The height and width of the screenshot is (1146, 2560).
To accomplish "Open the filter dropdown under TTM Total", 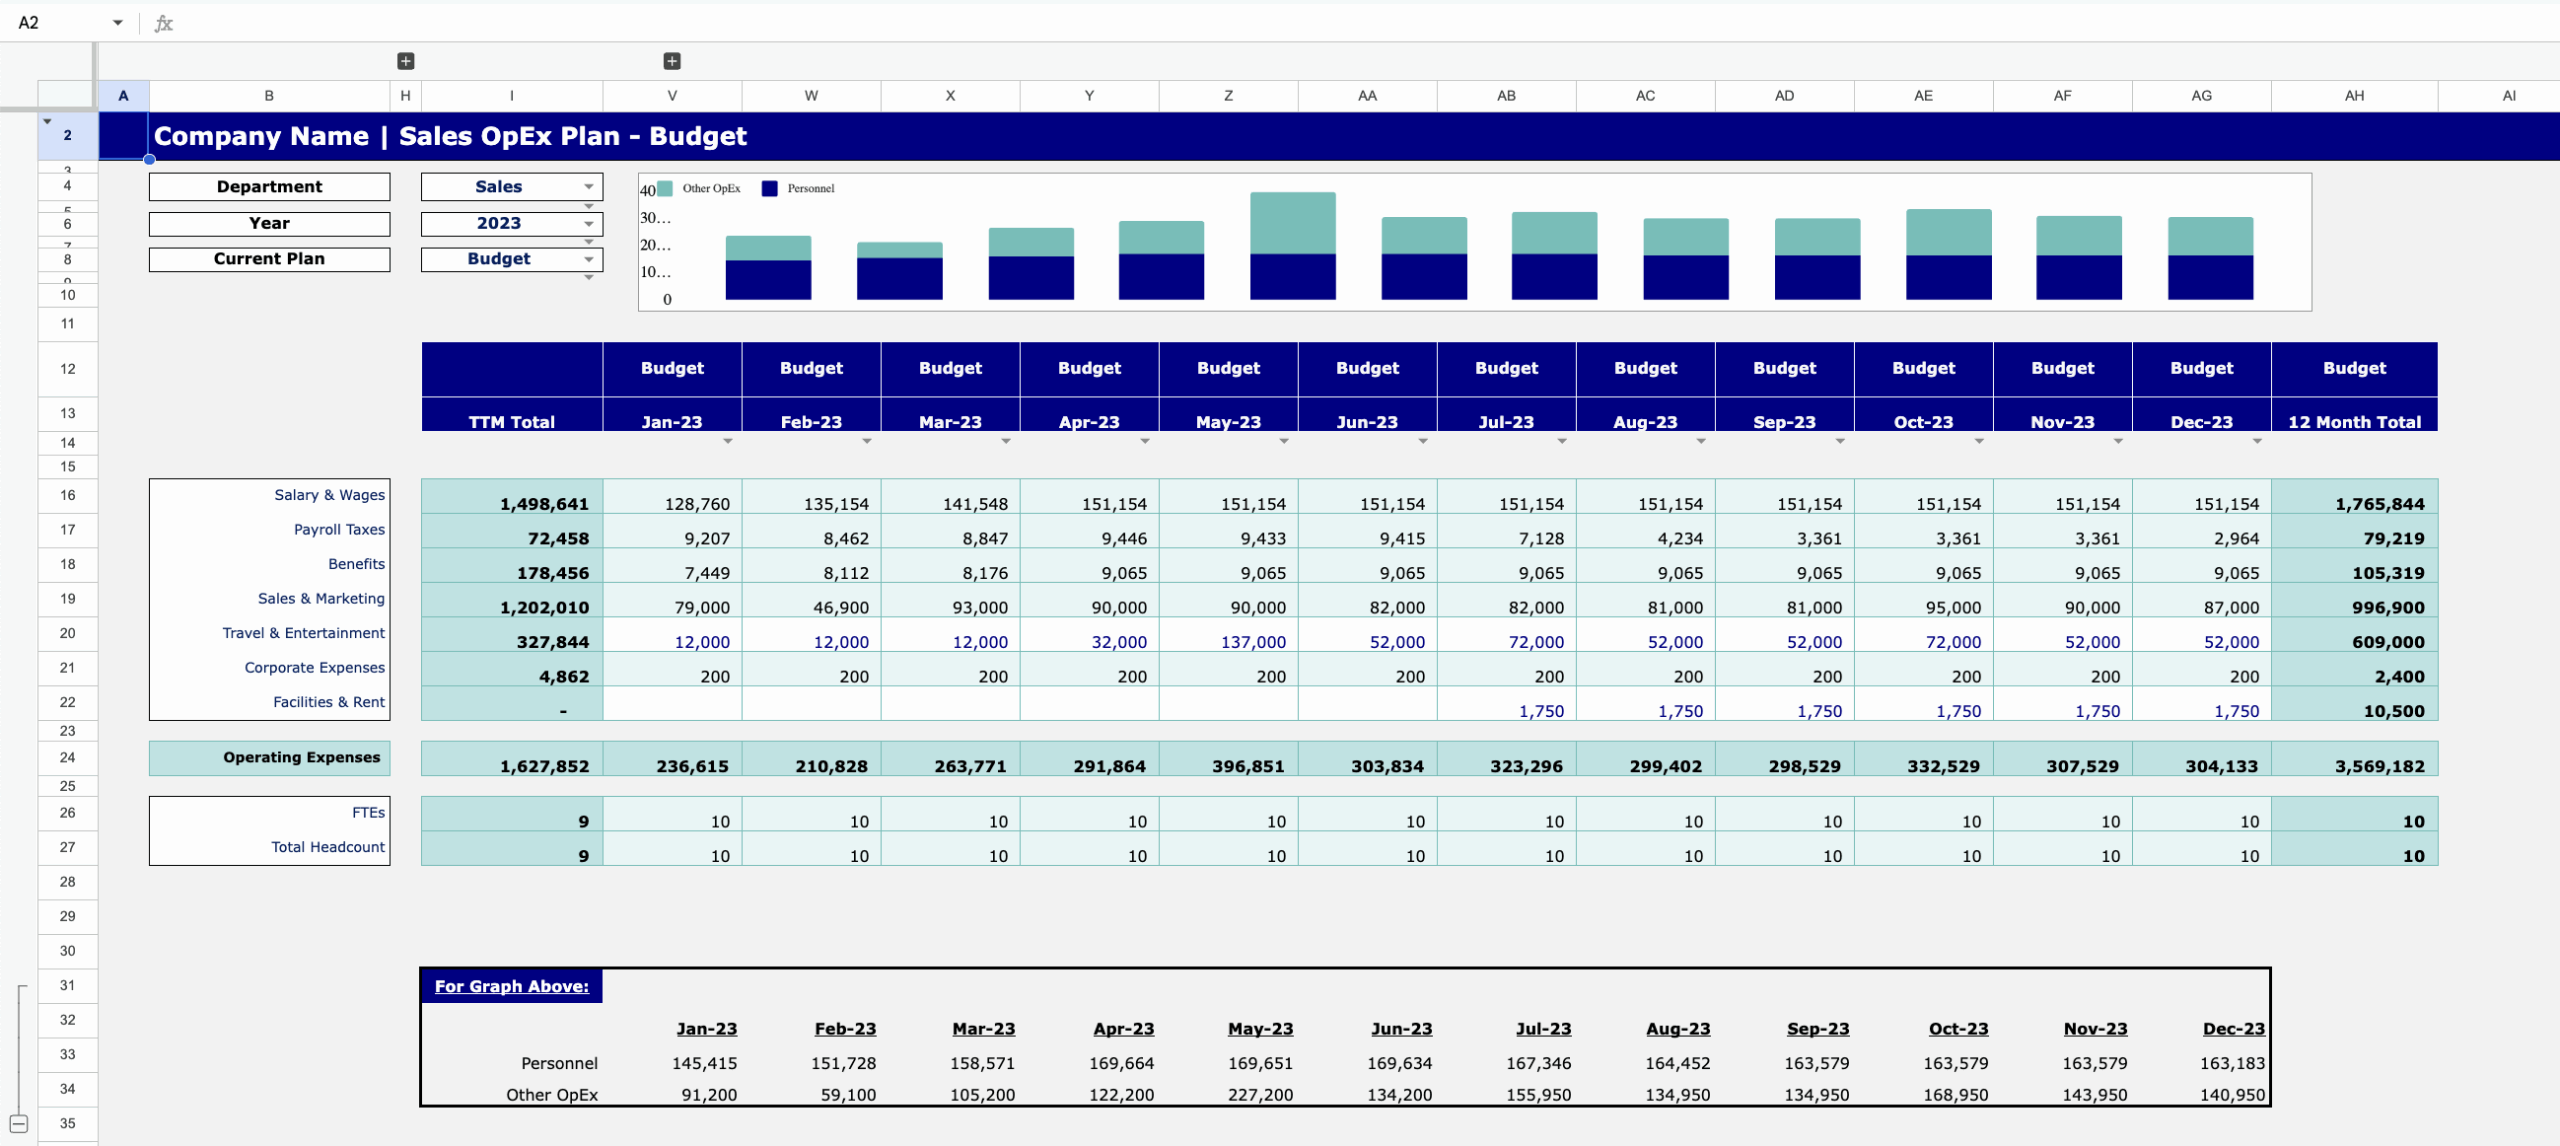I will coord(590,440).
